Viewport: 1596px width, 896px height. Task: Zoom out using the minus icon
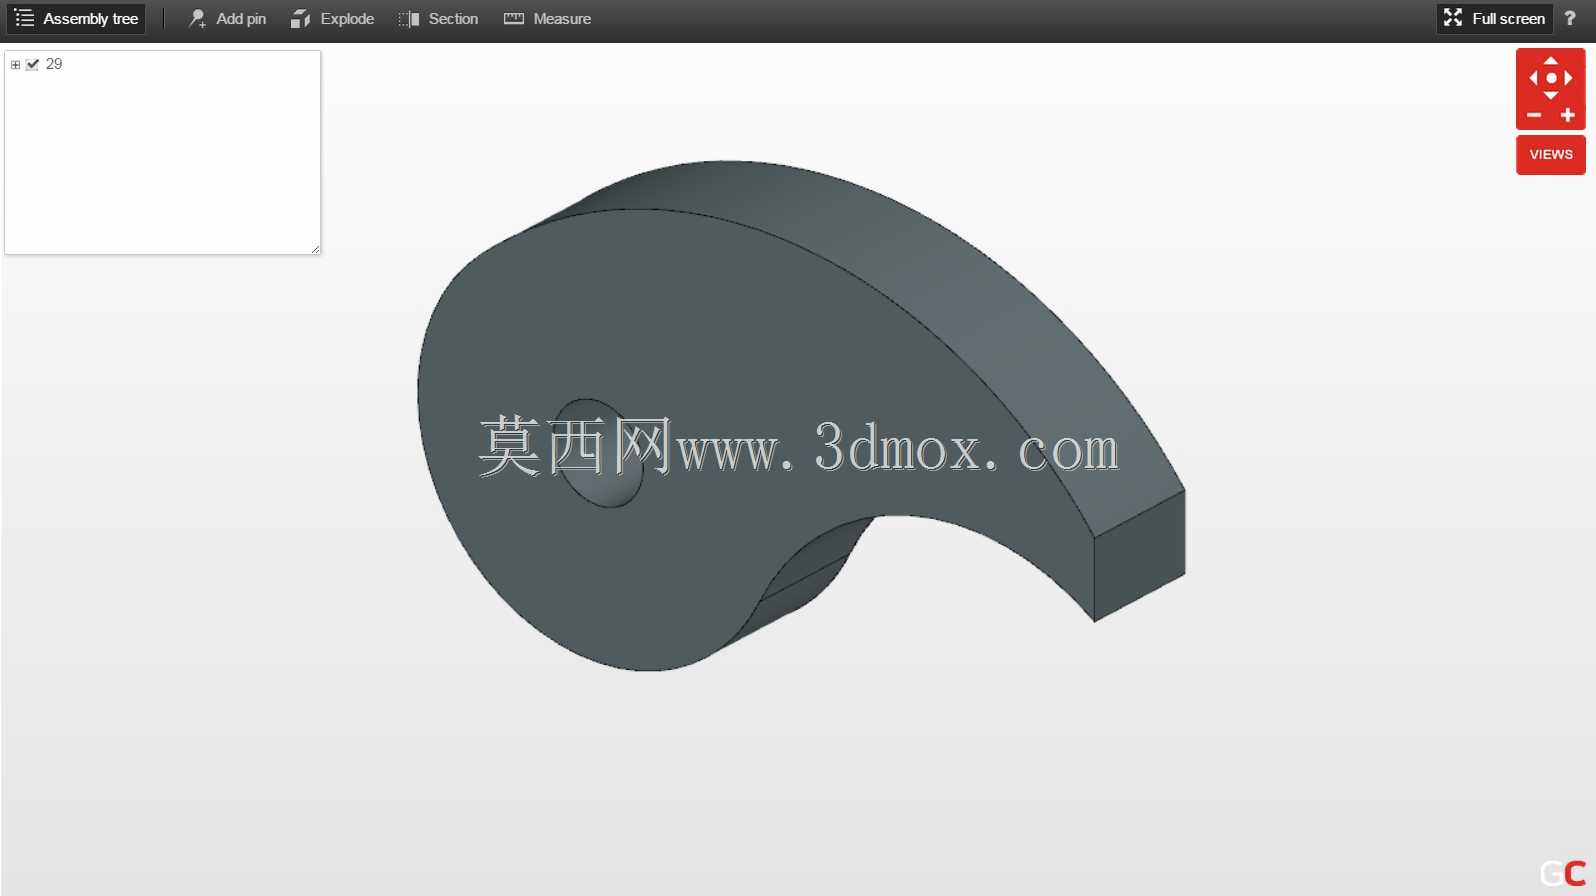(1534, 116)
